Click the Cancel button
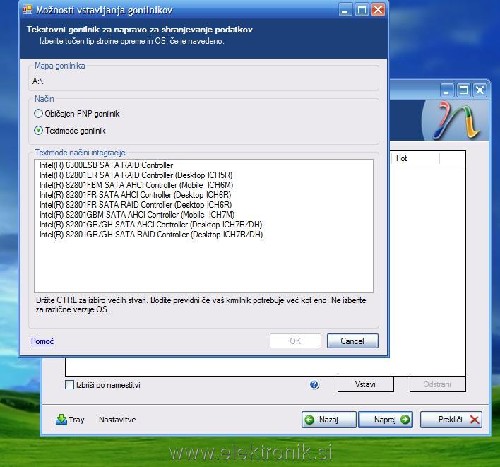The height and width of the screenshot is (467, 500). (x=353, y=341)
